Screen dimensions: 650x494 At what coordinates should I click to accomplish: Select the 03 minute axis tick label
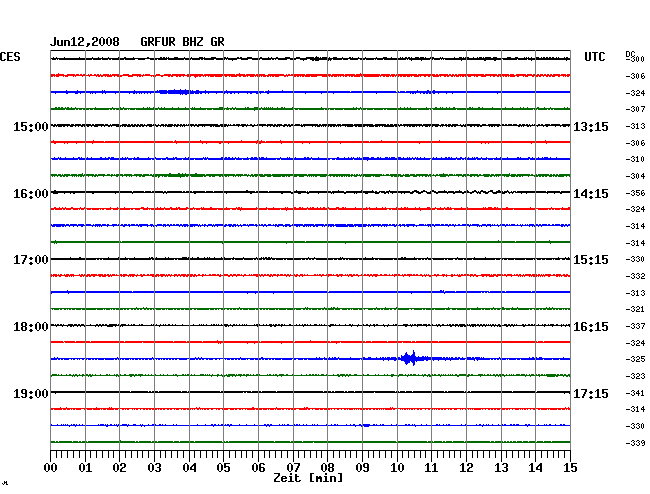[154, 468]
